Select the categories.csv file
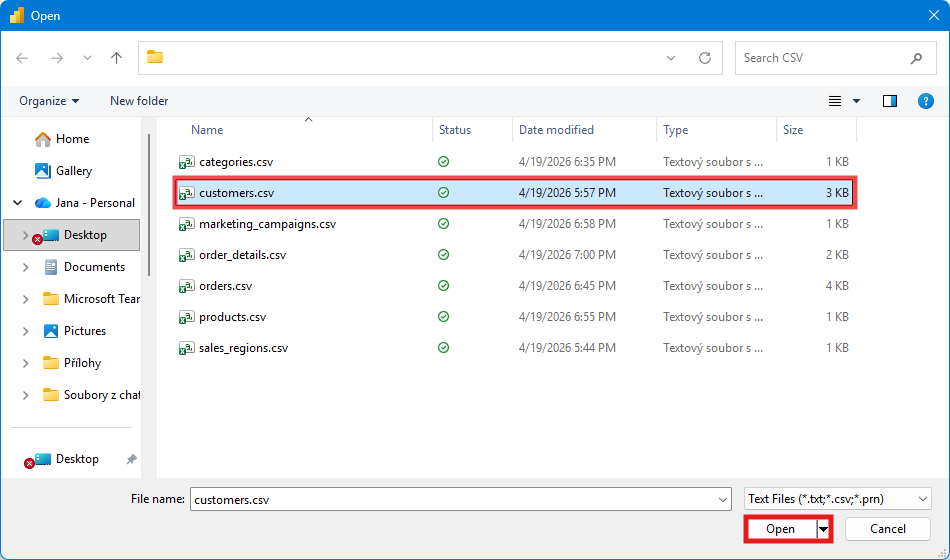Screen dimensions: 950x560 click(514, 162)
